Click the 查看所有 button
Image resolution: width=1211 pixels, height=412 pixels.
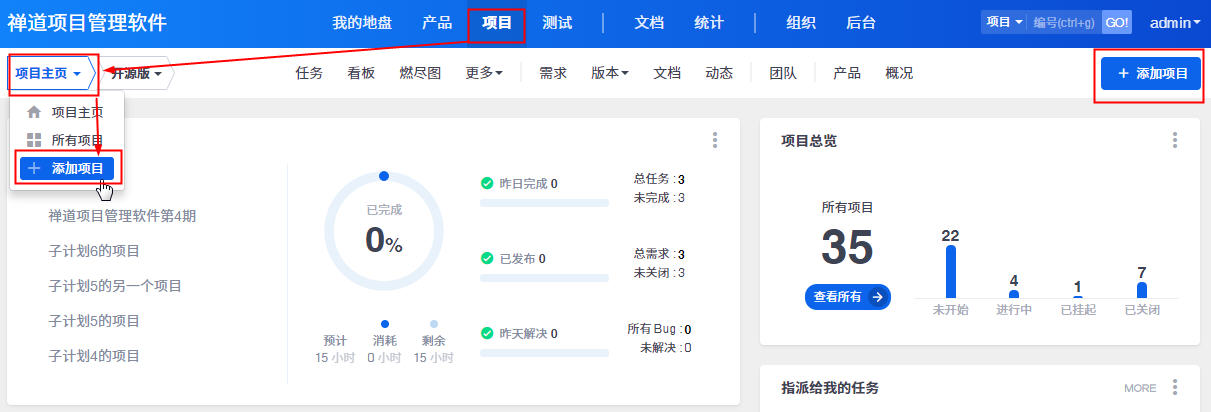pos(847,296)
